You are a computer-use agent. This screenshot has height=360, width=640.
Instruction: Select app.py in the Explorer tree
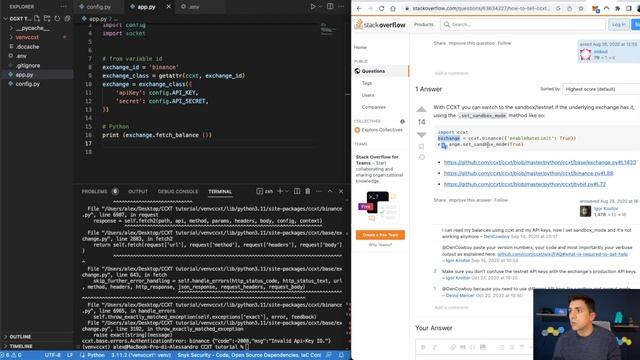(x=24, y=75)
